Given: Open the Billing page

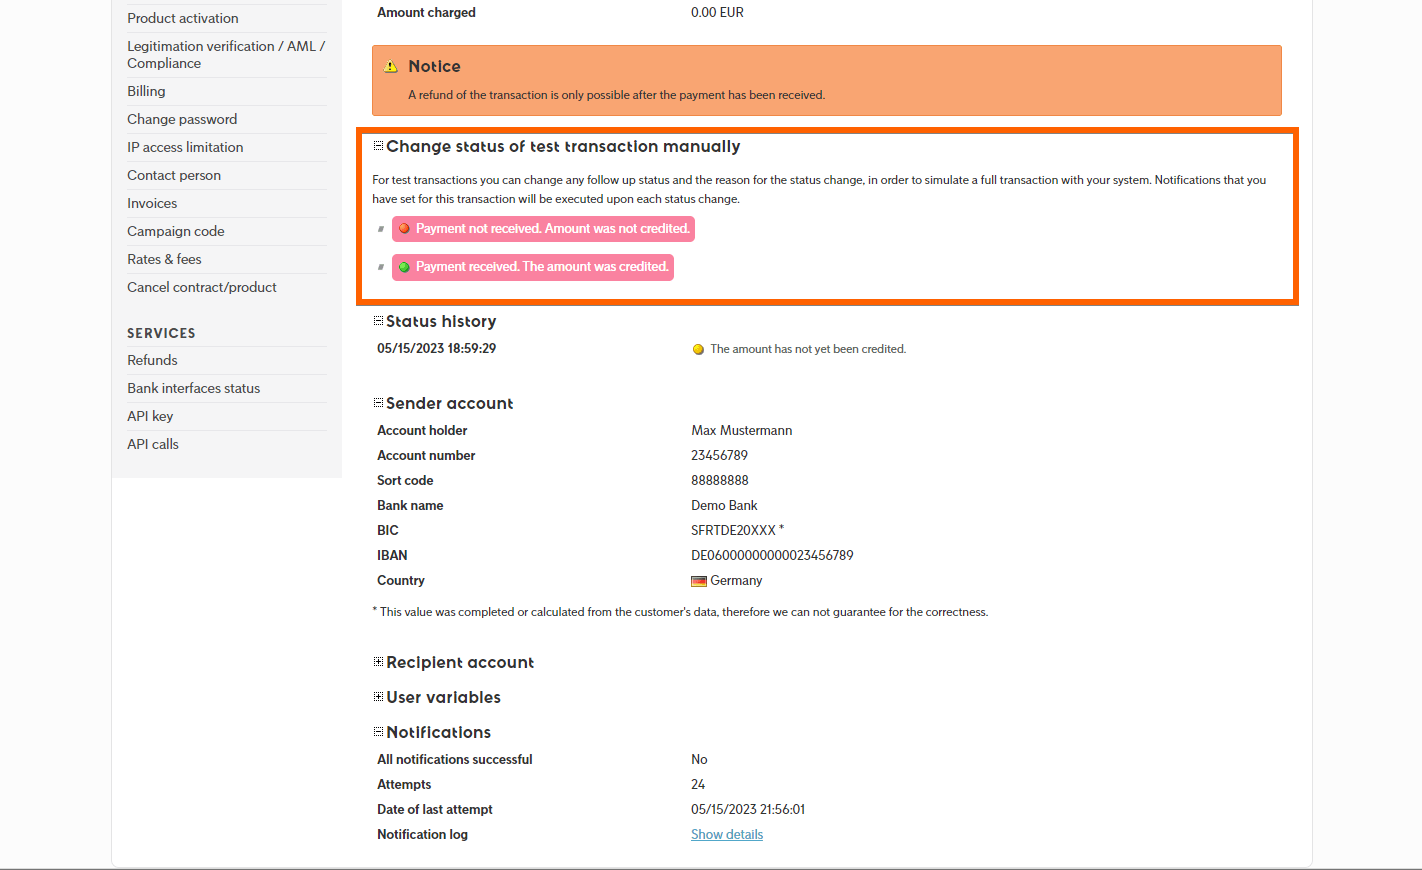Looking at the screenshot, I should tap(146, 91).
